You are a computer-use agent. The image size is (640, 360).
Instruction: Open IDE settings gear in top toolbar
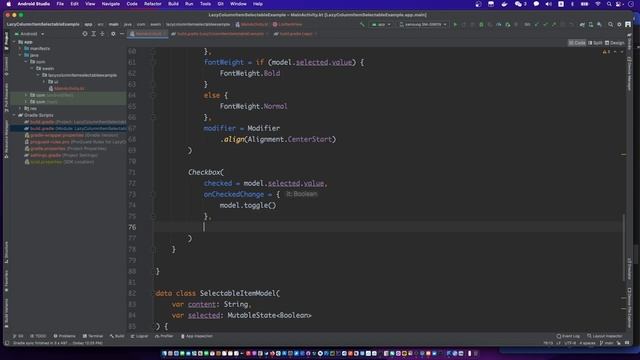click(619, 24)
